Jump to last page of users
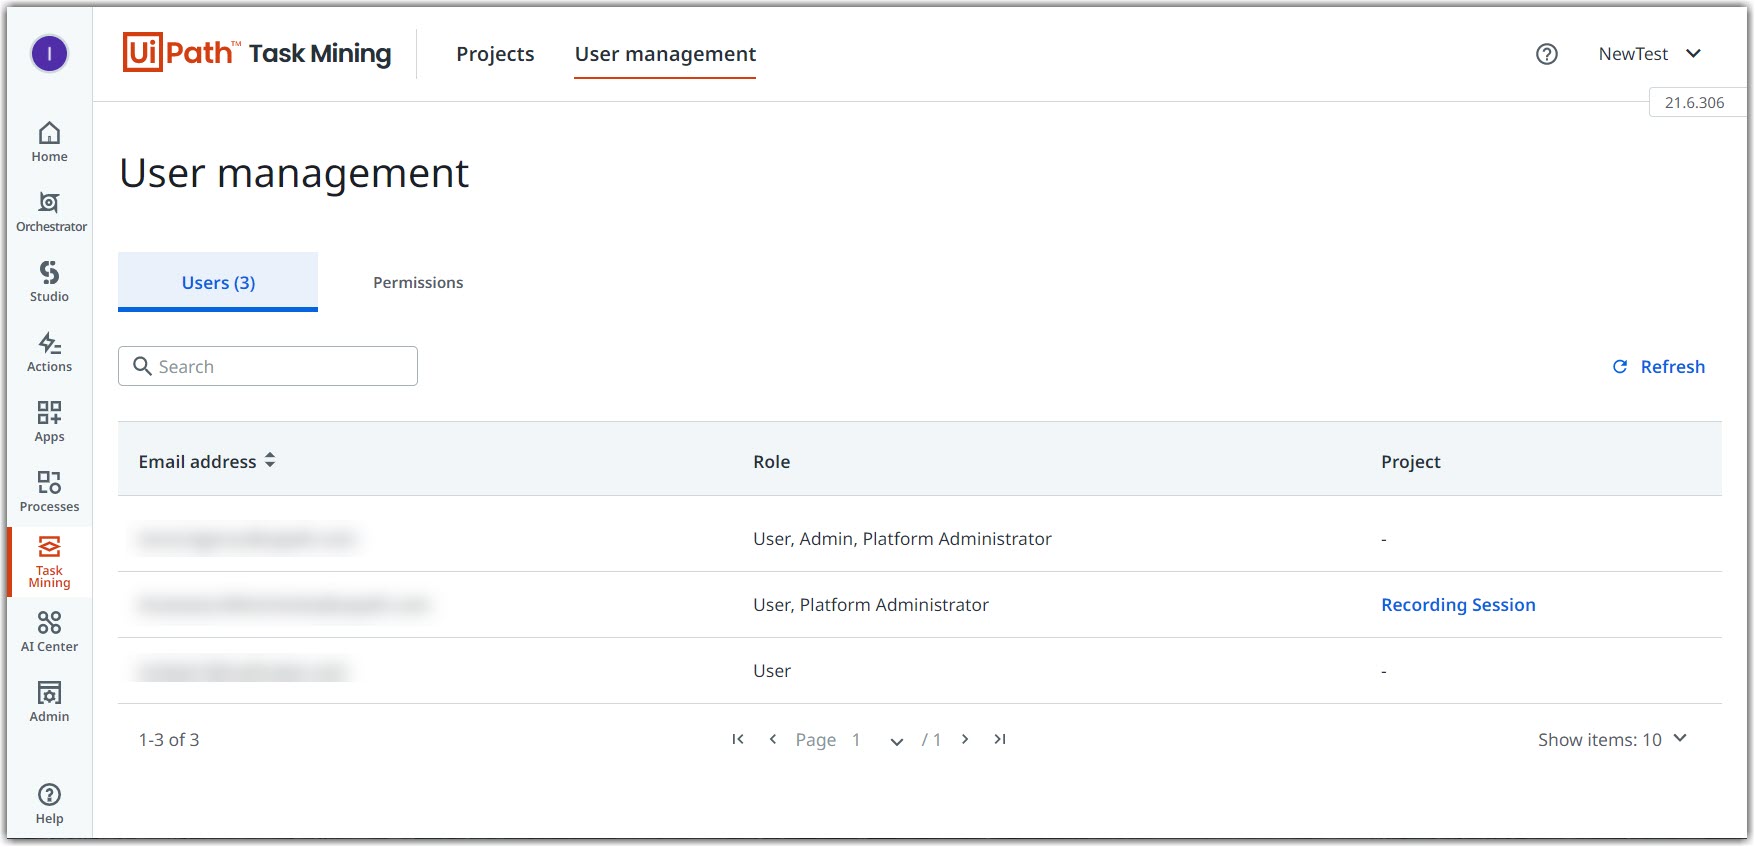This screenshot has height=847, width=1755. click(1000, 739)
